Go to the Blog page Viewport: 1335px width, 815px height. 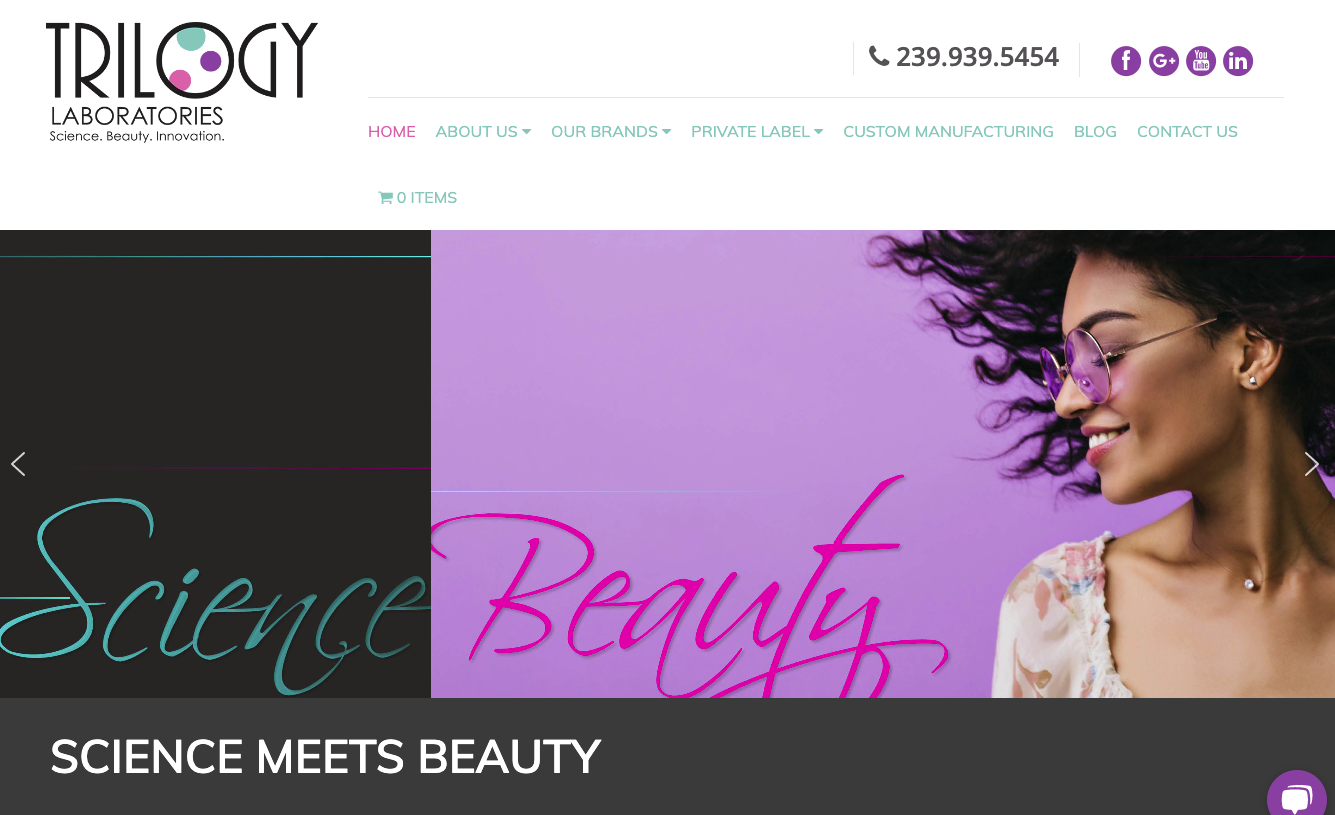coord(1095,132)
